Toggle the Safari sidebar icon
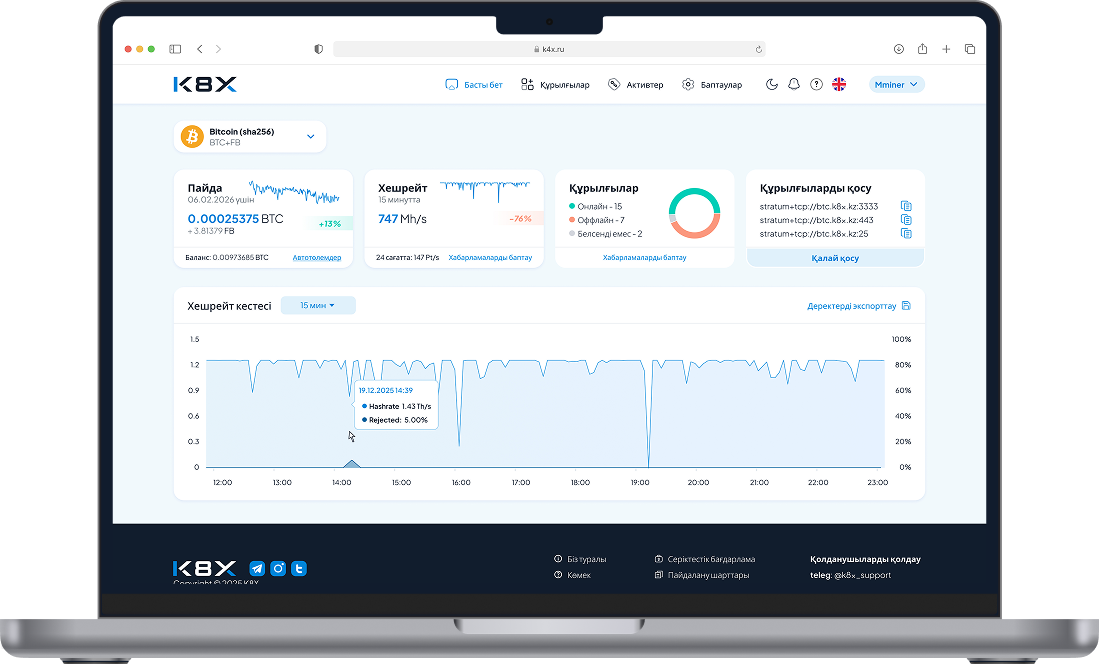 (x=175, y=48)
